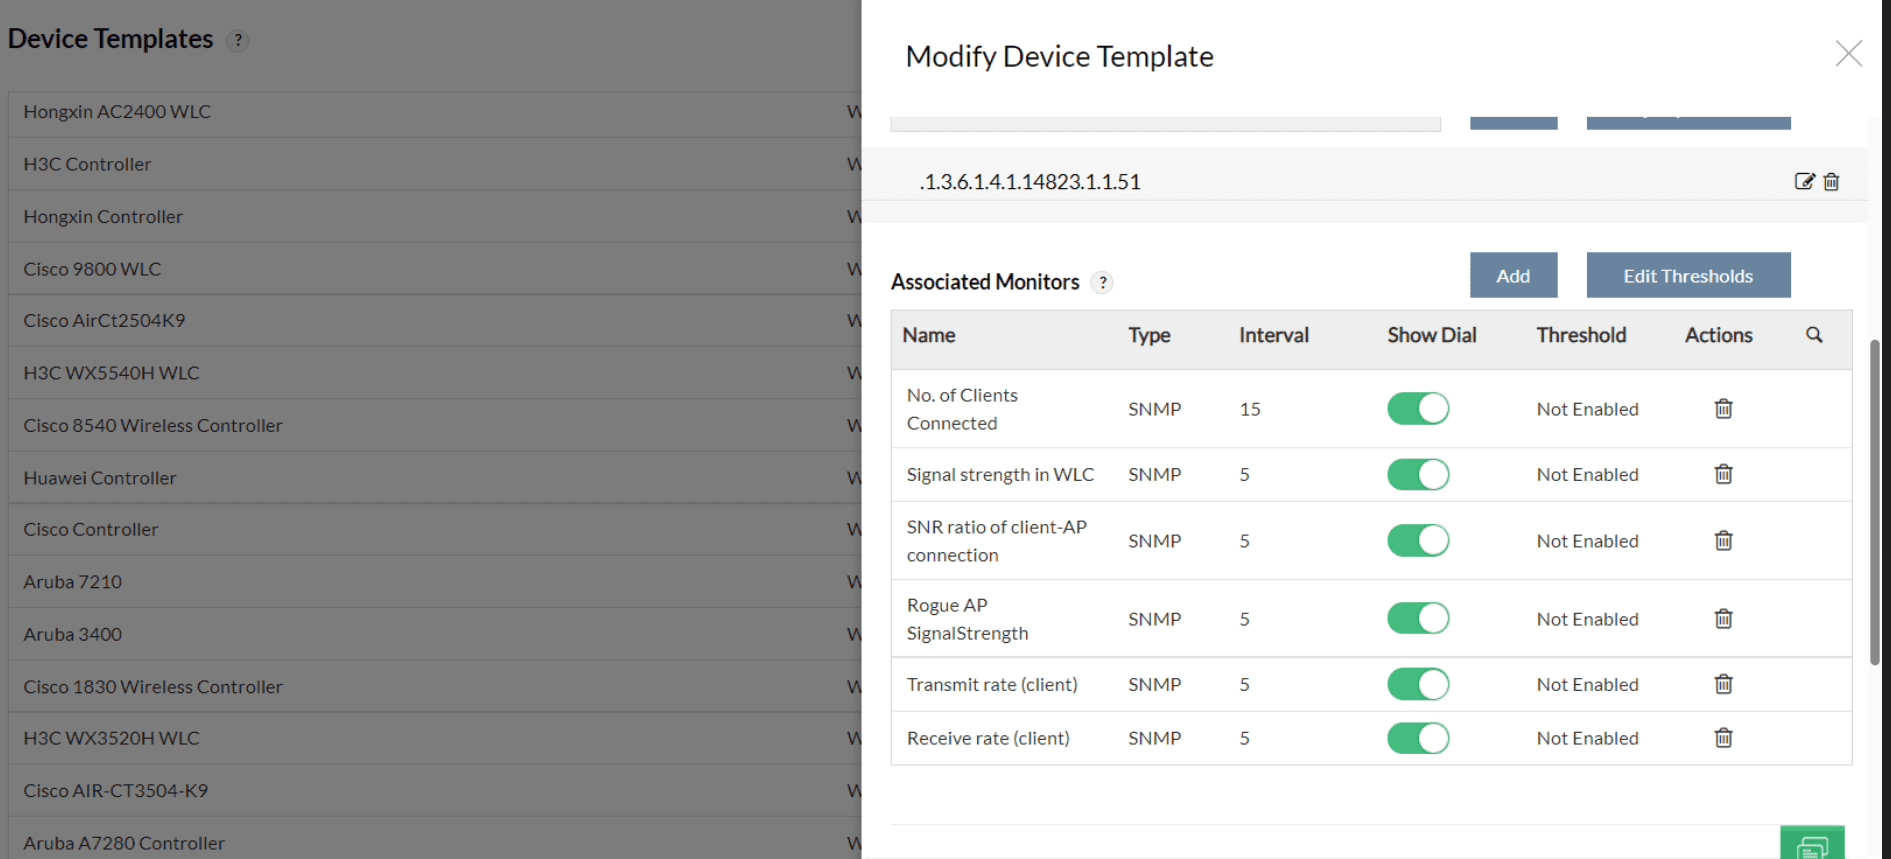Click the green floating device icon at bottom right
The image size is (1891, 859).
coord(1813,845)
